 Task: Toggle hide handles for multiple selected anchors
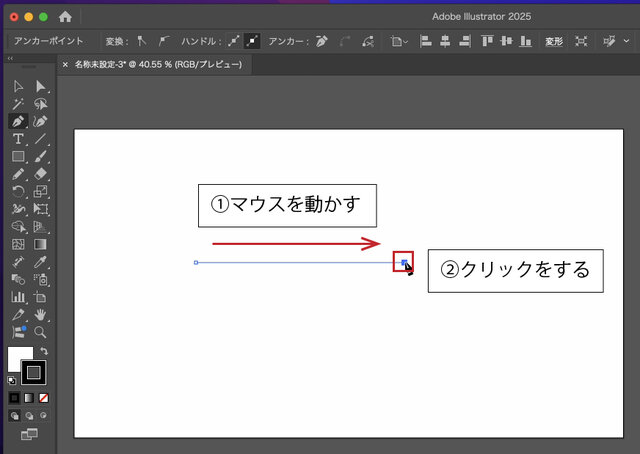252,41
